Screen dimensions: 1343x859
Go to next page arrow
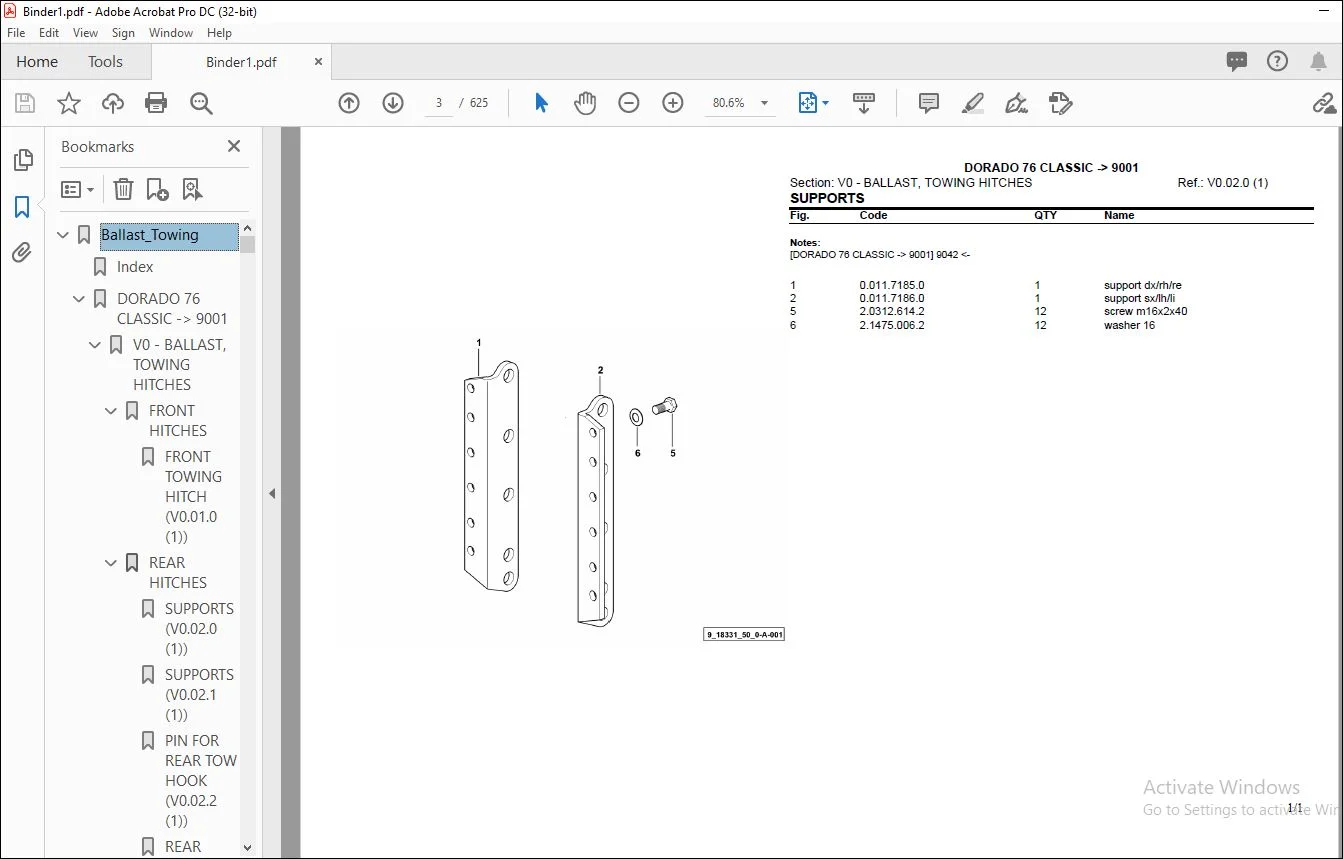point(393,103)
